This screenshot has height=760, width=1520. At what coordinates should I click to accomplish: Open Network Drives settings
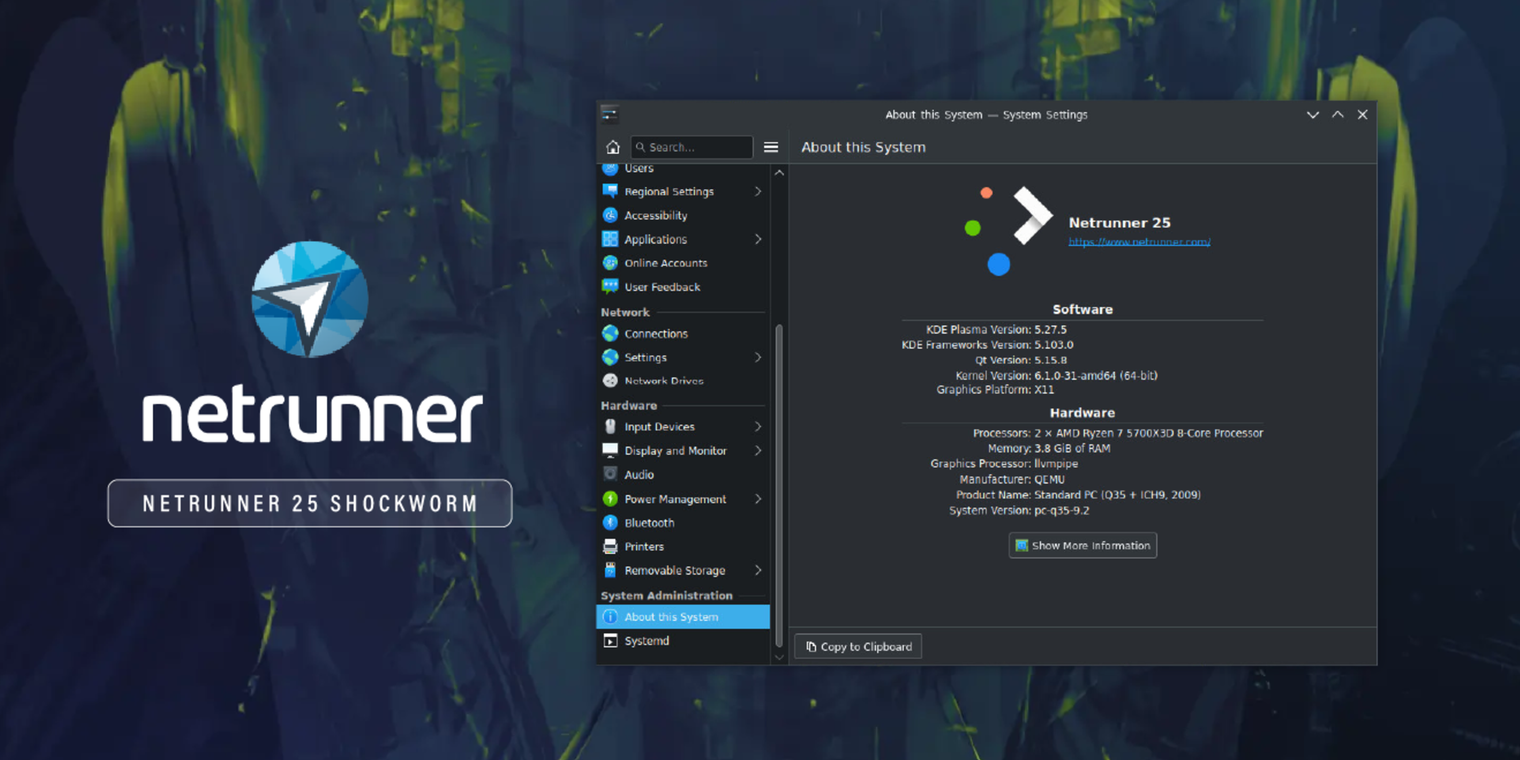(x=663, y=381)
